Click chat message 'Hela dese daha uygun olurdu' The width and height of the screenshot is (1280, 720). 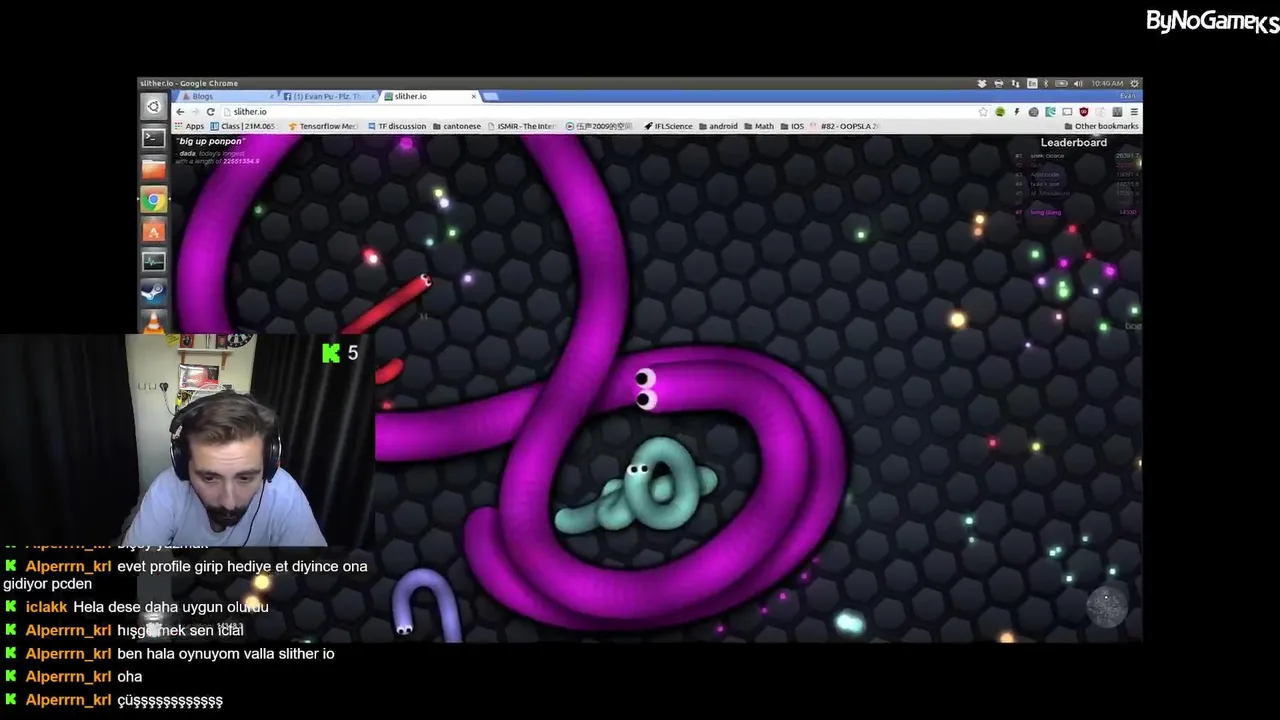(171, 607)
